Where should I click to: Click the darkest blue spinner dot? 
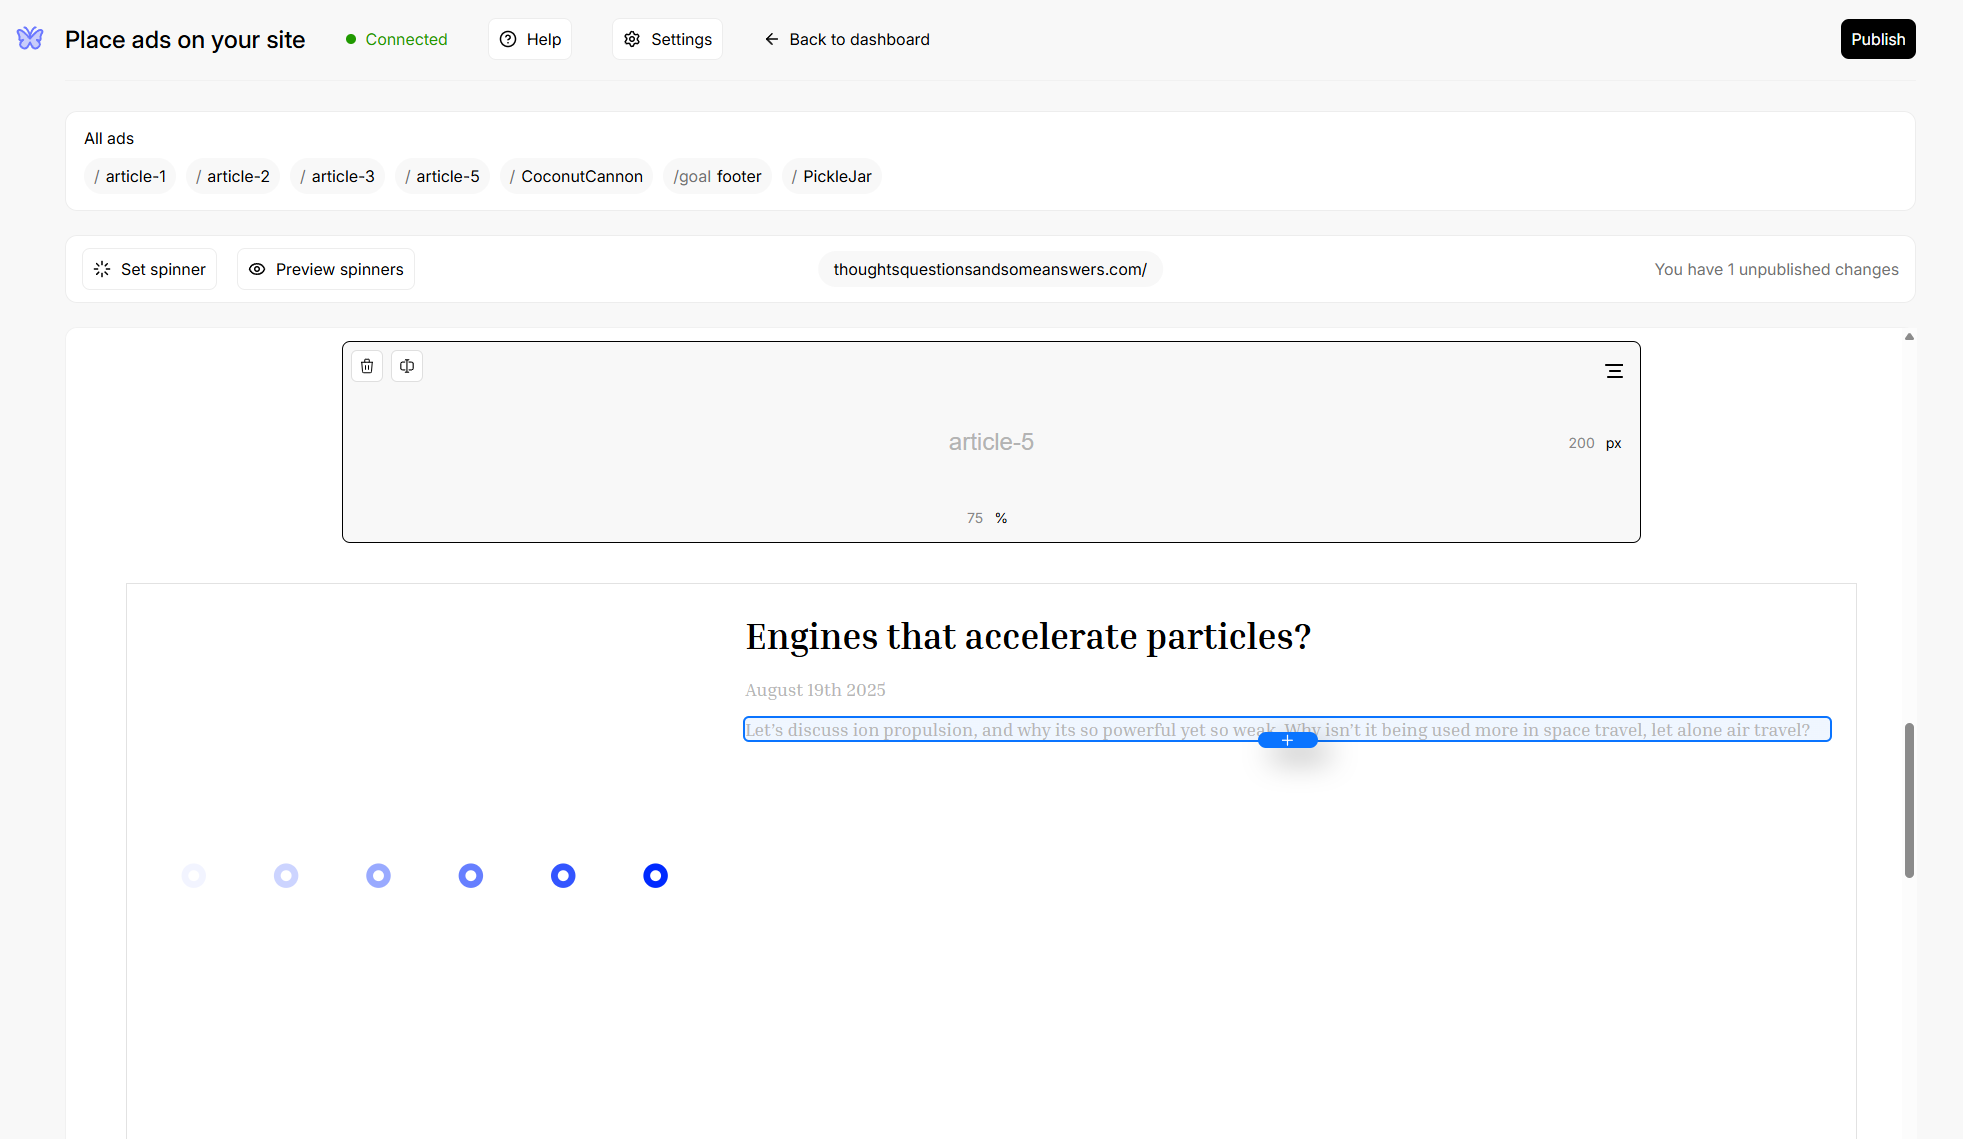[x=655, y=876]
